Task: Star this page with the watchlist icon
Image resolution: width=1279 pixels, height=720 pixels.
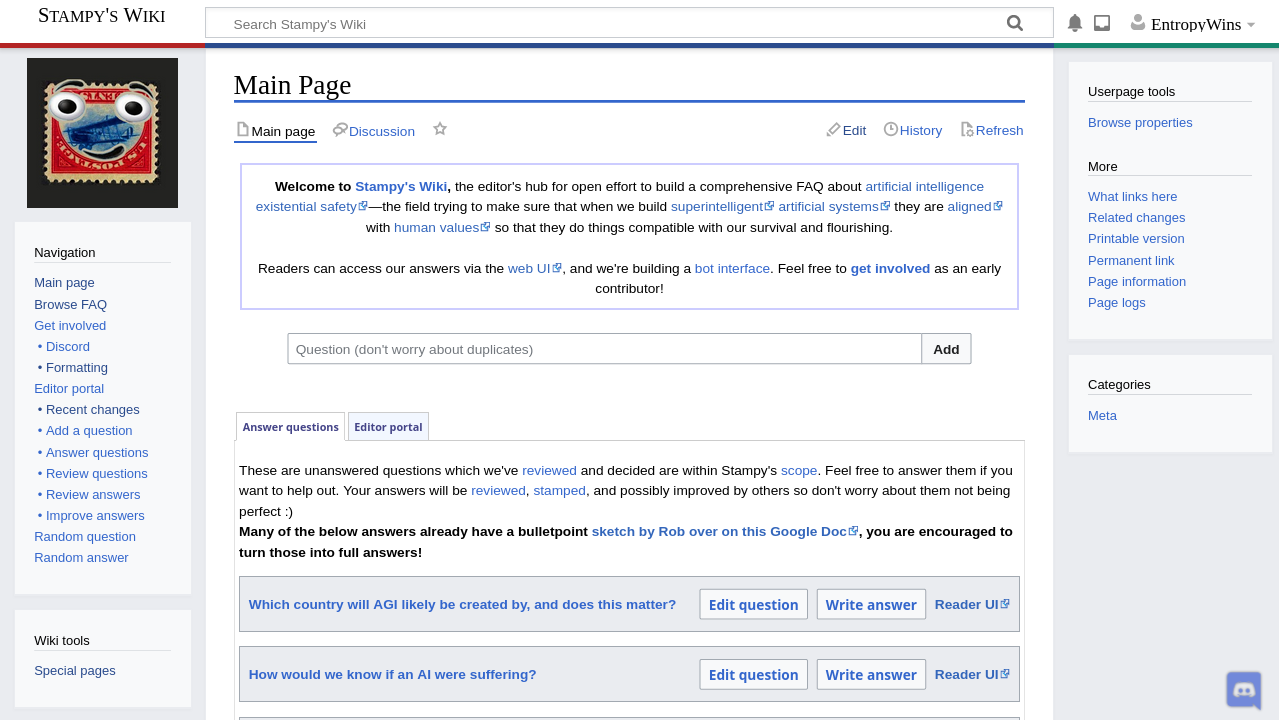Action: pyautogui.click(x=440, y=129)
